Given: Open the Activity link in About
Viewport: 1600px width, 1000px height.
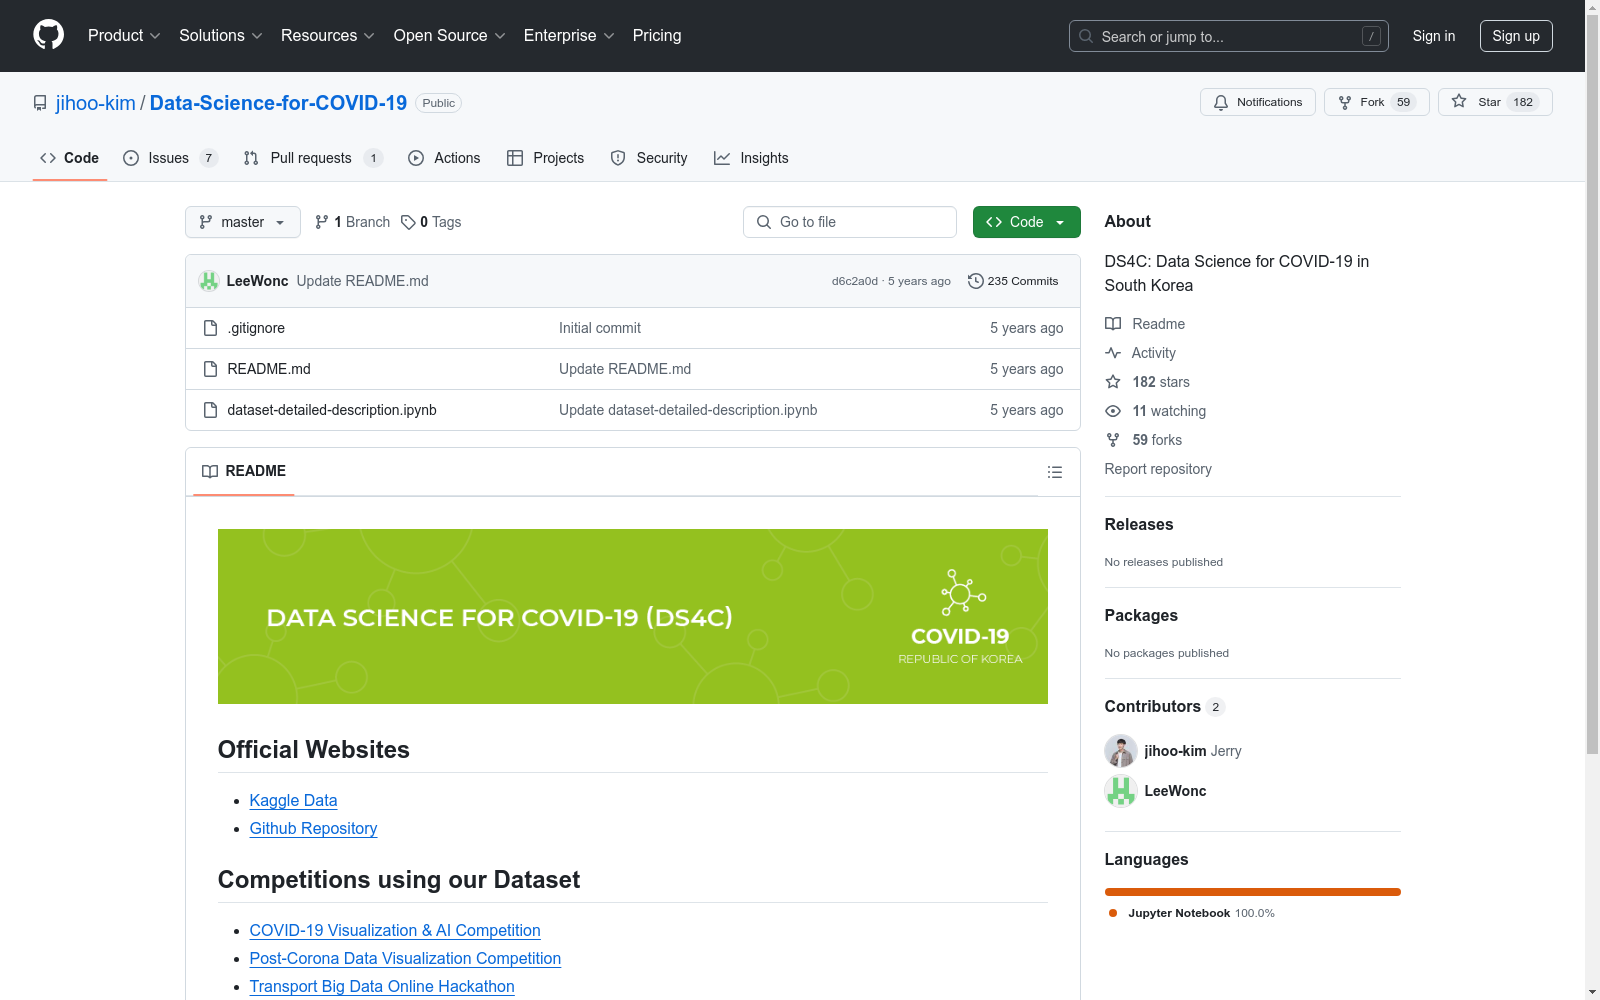Looking at the screenshot, I should pyautogui.click(x=1140, y=353).
